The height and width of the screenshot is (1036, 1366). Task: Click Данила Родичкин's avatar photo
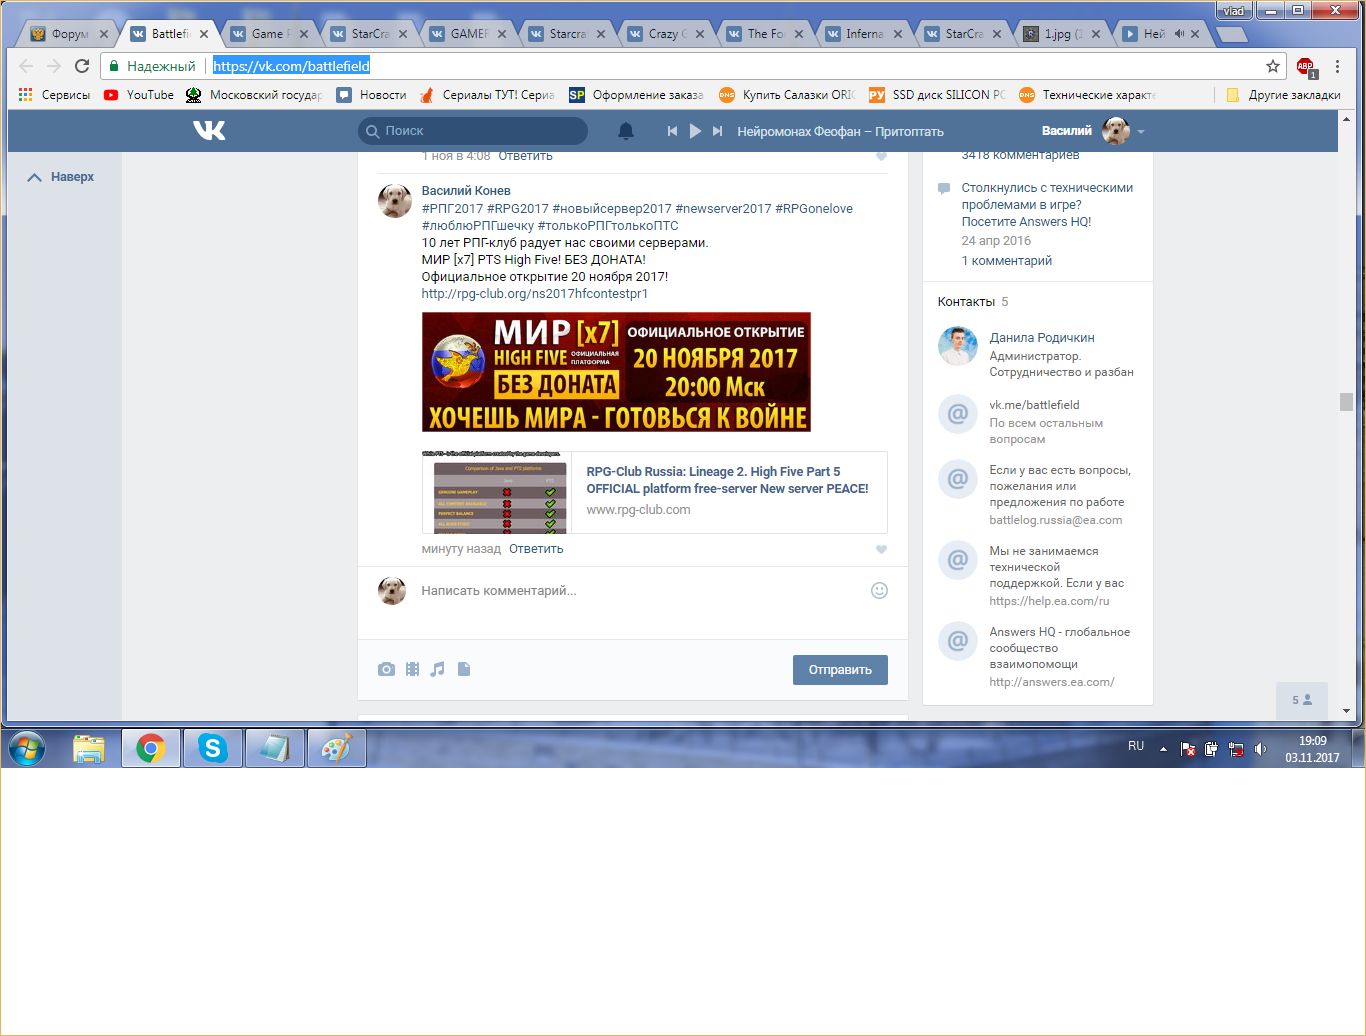pos(957,346)
